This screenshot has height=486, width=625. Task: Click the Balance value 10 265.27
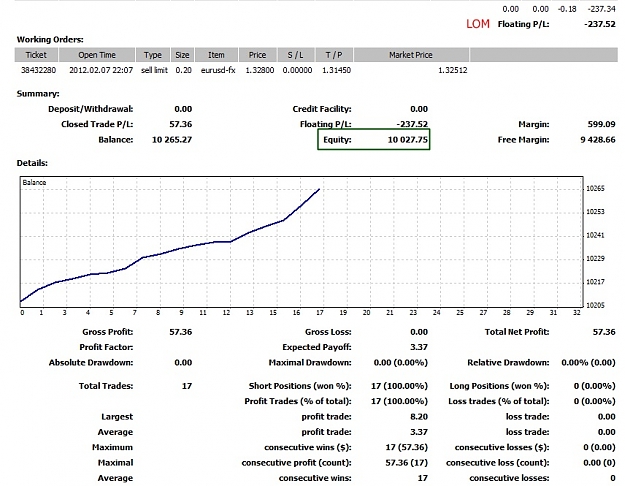pos(172,140)
